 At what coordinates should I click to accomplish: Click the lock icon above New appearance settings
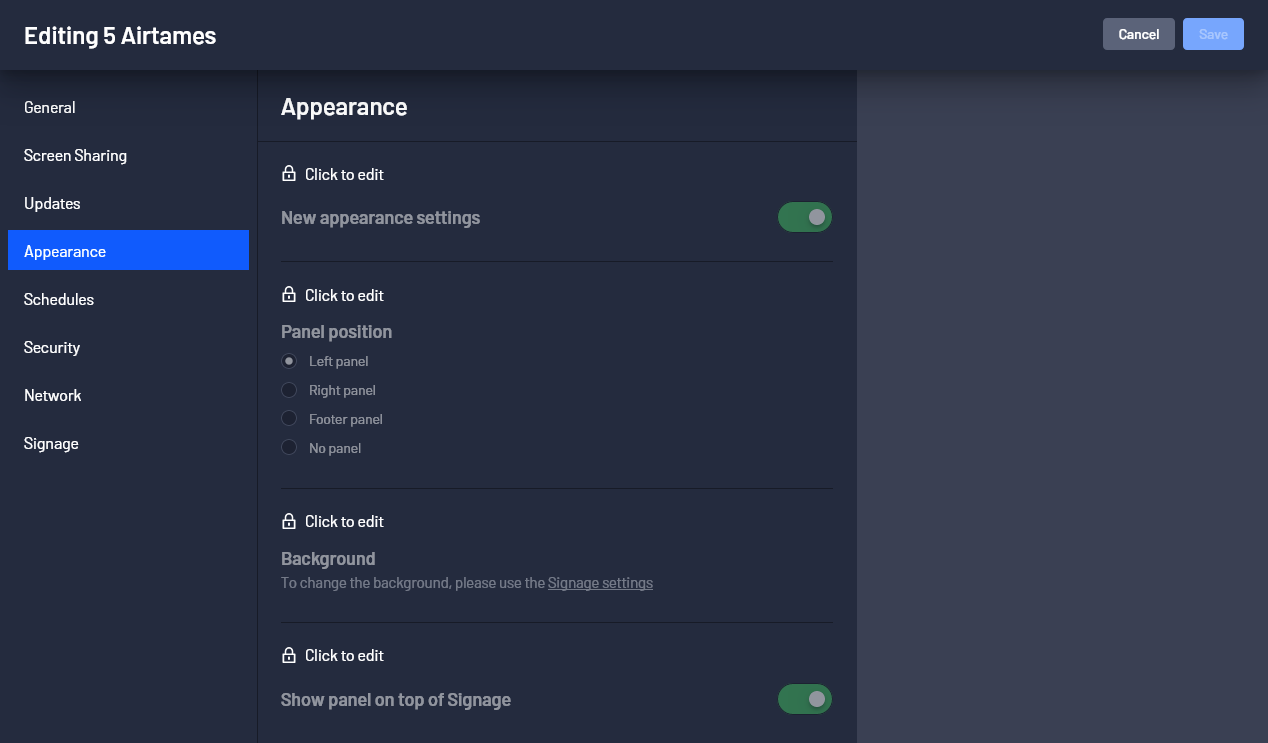289,174
